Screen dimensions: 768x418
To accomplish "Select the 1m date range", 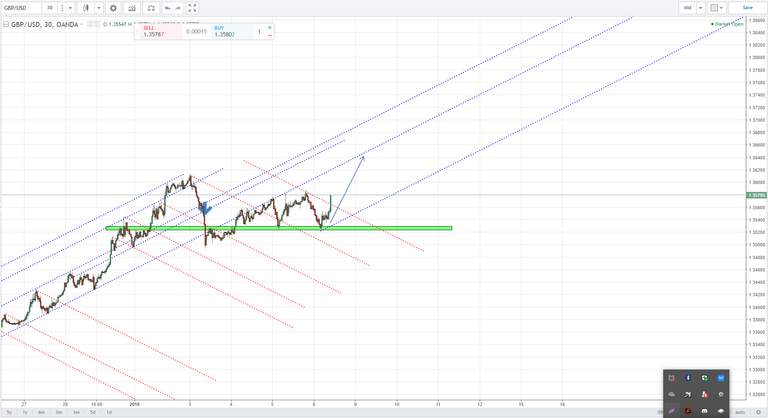I will click(x=76, y=412).
